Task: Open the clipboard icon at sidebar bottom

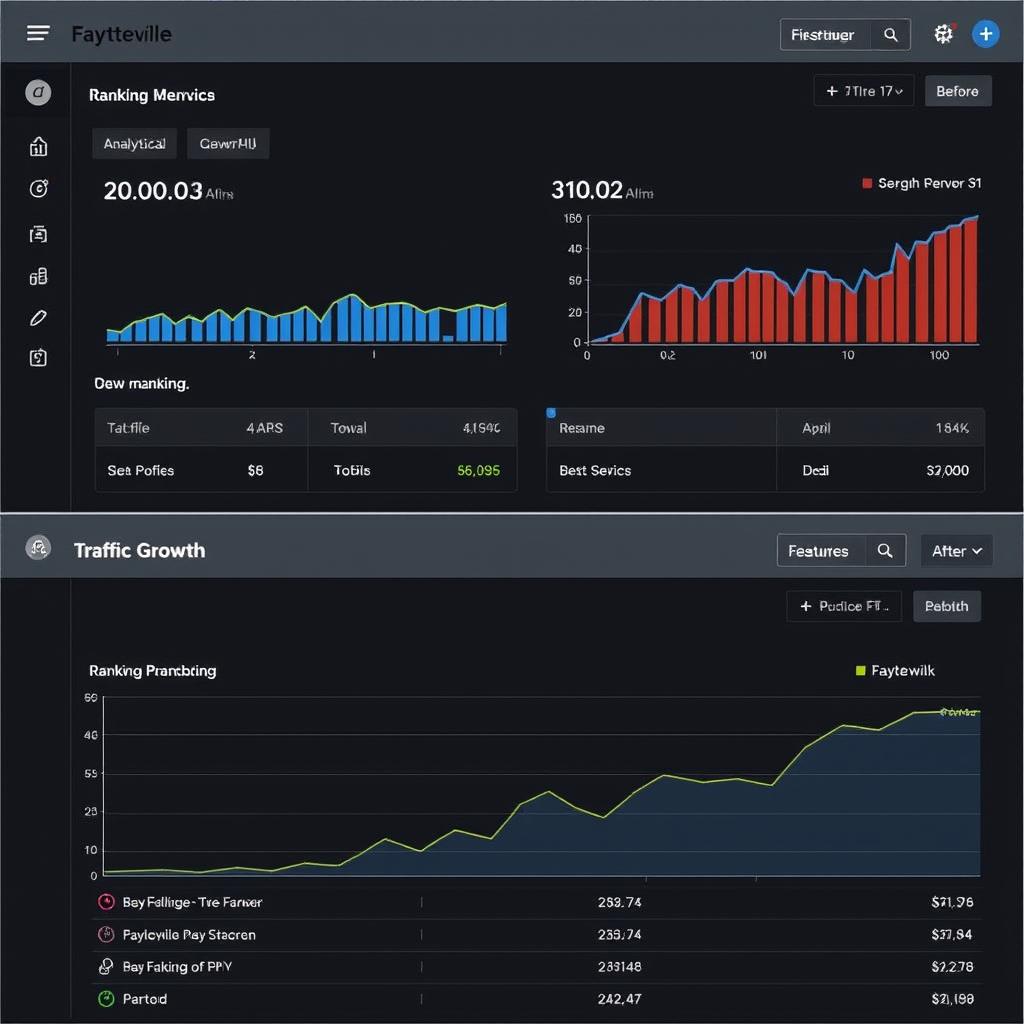Action: pyautogui.click(x=38, y=358)
